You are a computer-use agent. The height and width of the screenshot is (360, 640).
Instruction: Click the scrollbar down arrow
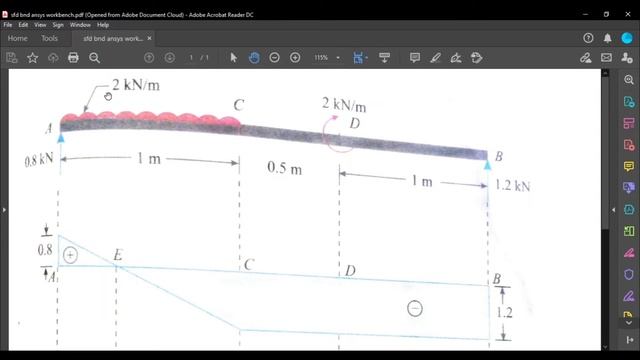click(605, 347)
